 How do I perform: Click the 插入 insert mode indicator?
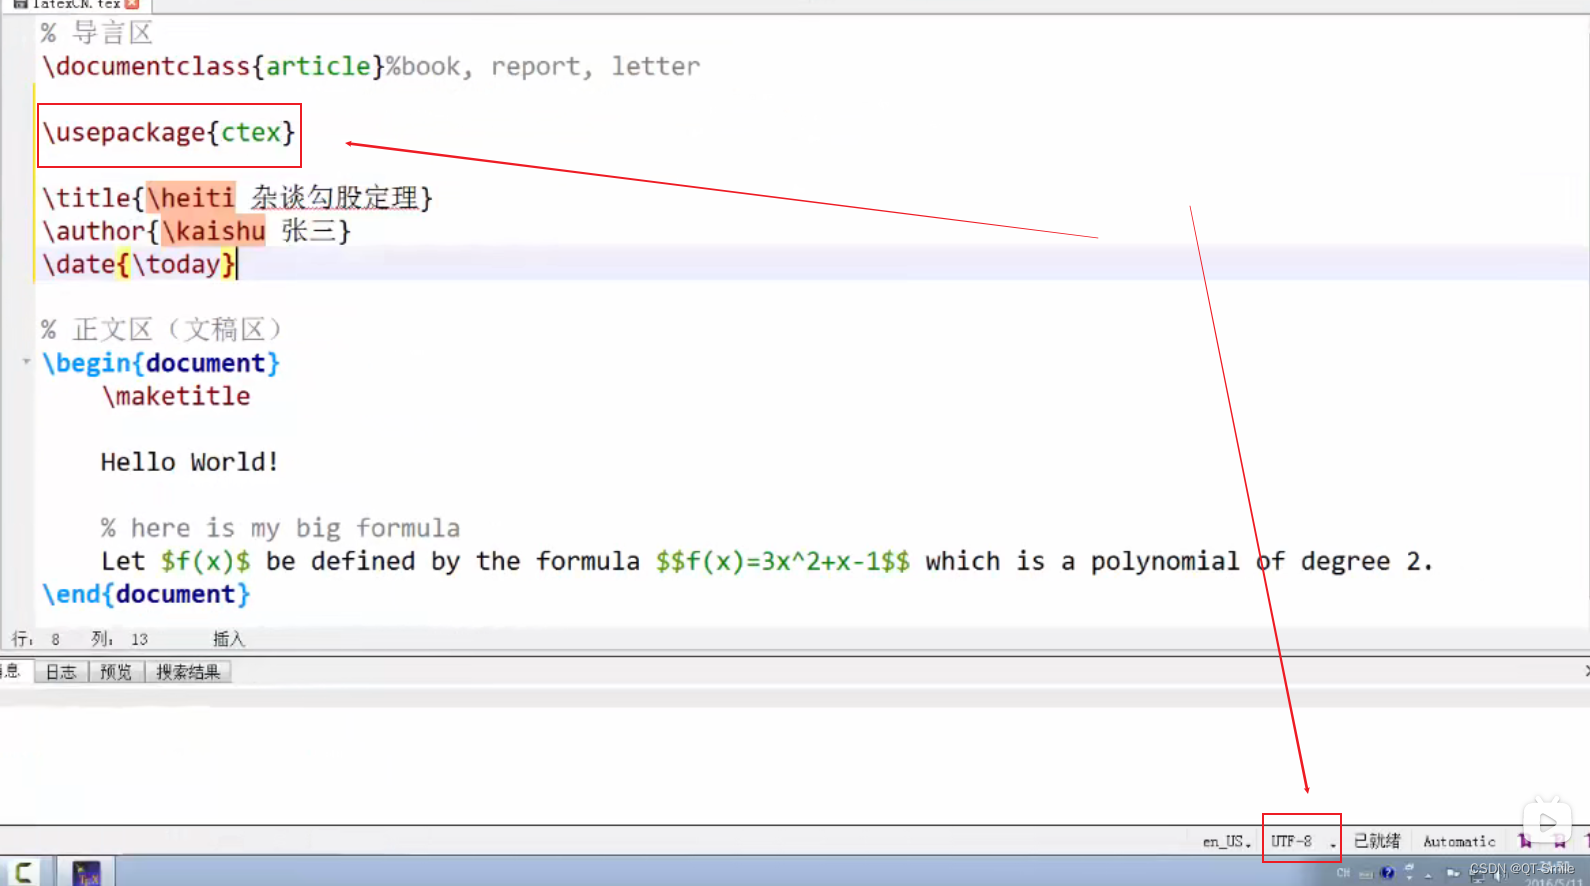point(228,639)
